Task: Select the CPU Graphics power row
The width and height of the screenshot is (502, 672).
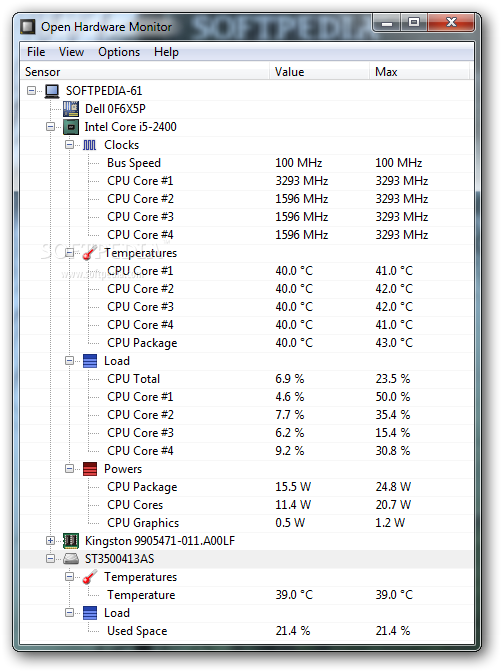Action: [247, 523]
